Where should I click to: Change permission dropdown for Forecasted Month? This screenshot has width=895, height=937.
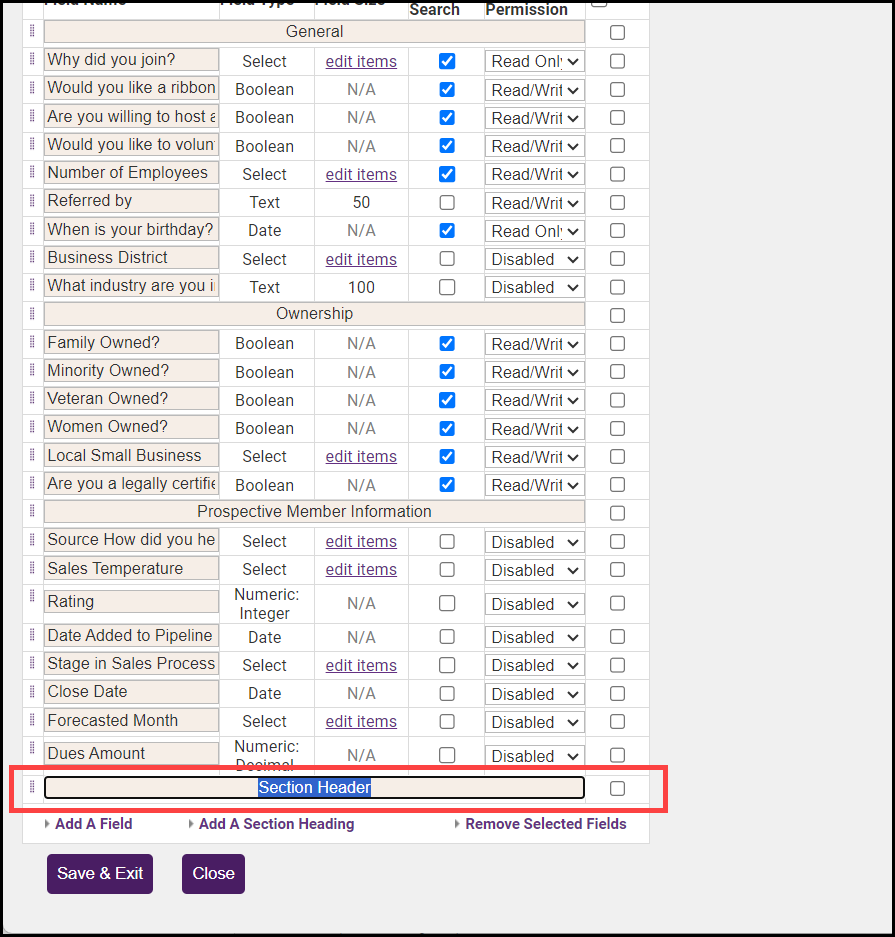coord(535,722)
